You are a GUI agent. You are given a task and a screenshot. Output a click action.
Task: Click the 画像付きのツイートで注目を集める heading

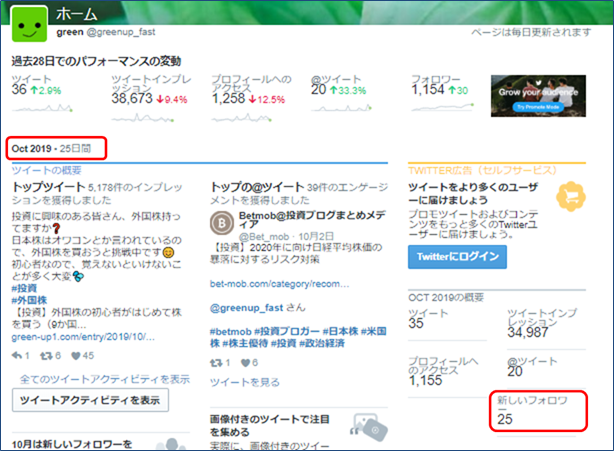coord(269,426)
